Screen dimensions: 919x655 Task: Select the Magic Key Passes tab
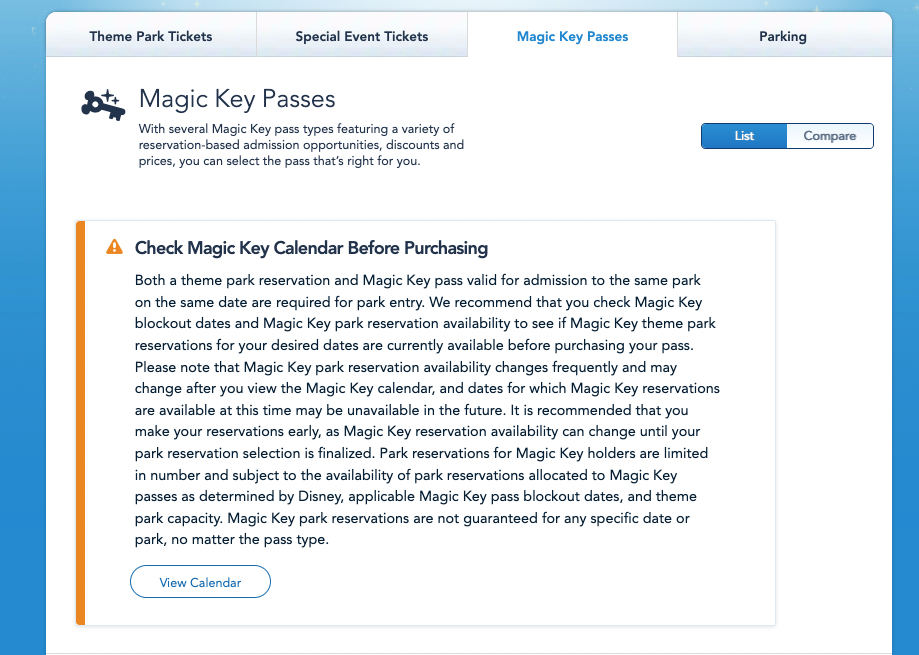coord(572,37)
